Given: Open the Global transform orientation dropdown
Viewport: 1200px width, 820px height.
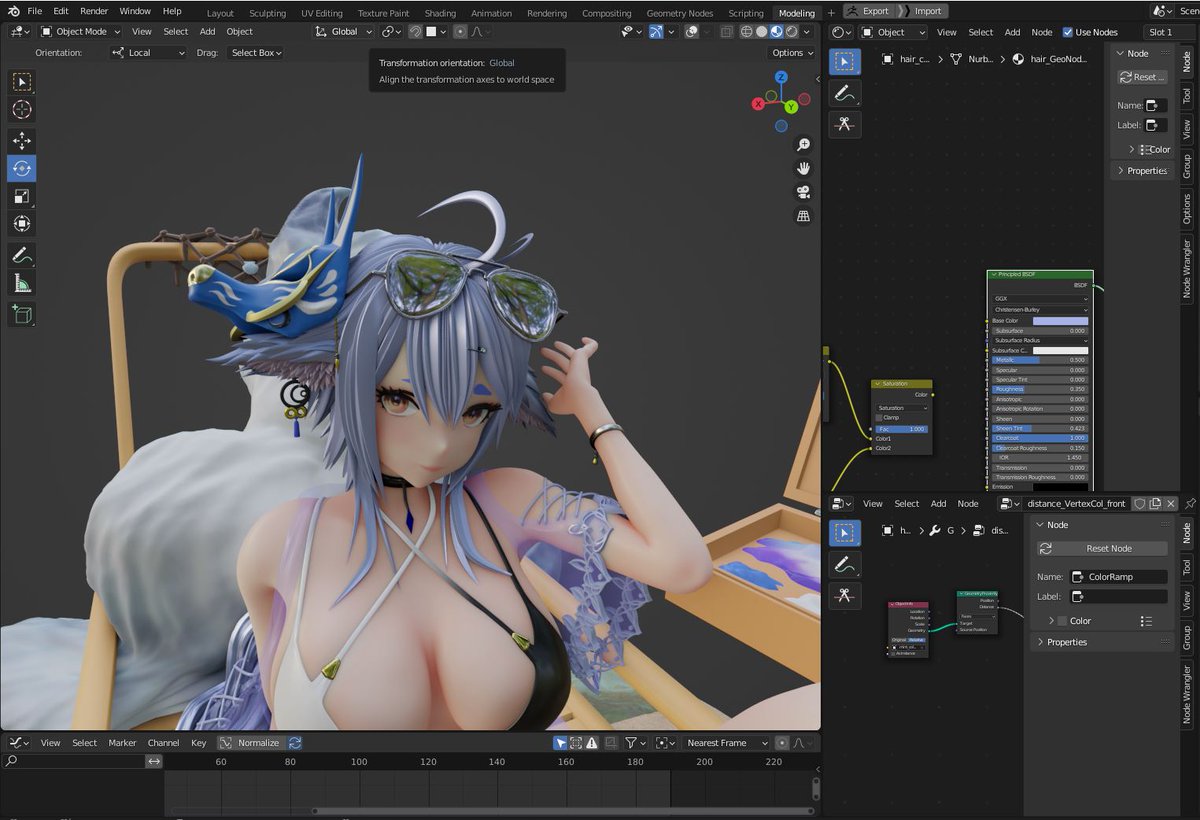Looking at the screenshot, I should pos(343,32).
